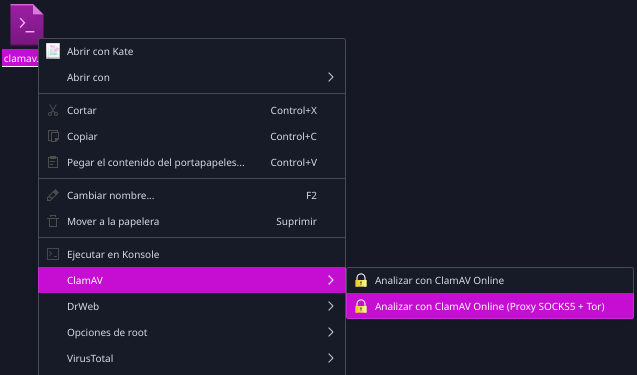Choose Abrir con Kate

[x=192, y=51]
